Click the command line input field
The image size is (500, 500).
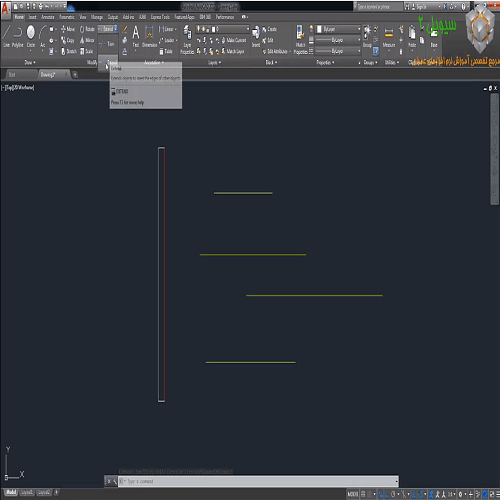click(258, 481)
